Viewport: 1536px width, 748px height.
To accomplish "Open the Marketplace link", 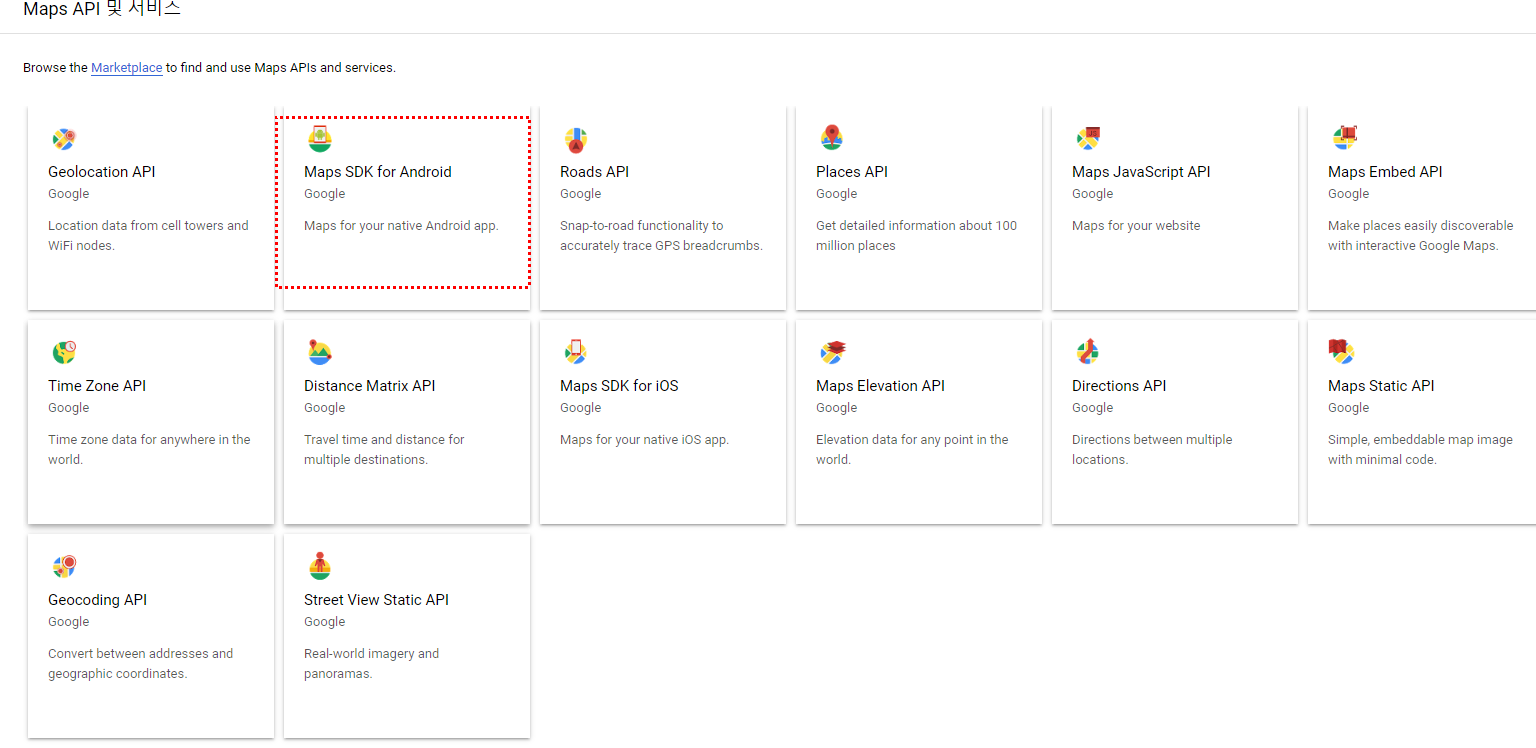I will (127, 68).
